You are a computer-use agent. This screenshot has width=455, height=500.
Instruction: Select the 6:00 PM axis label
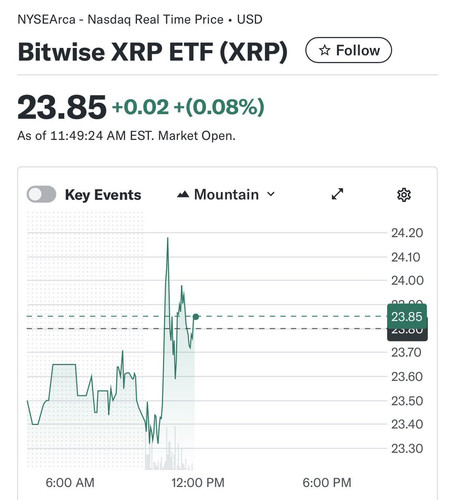[x=327, y=482]
